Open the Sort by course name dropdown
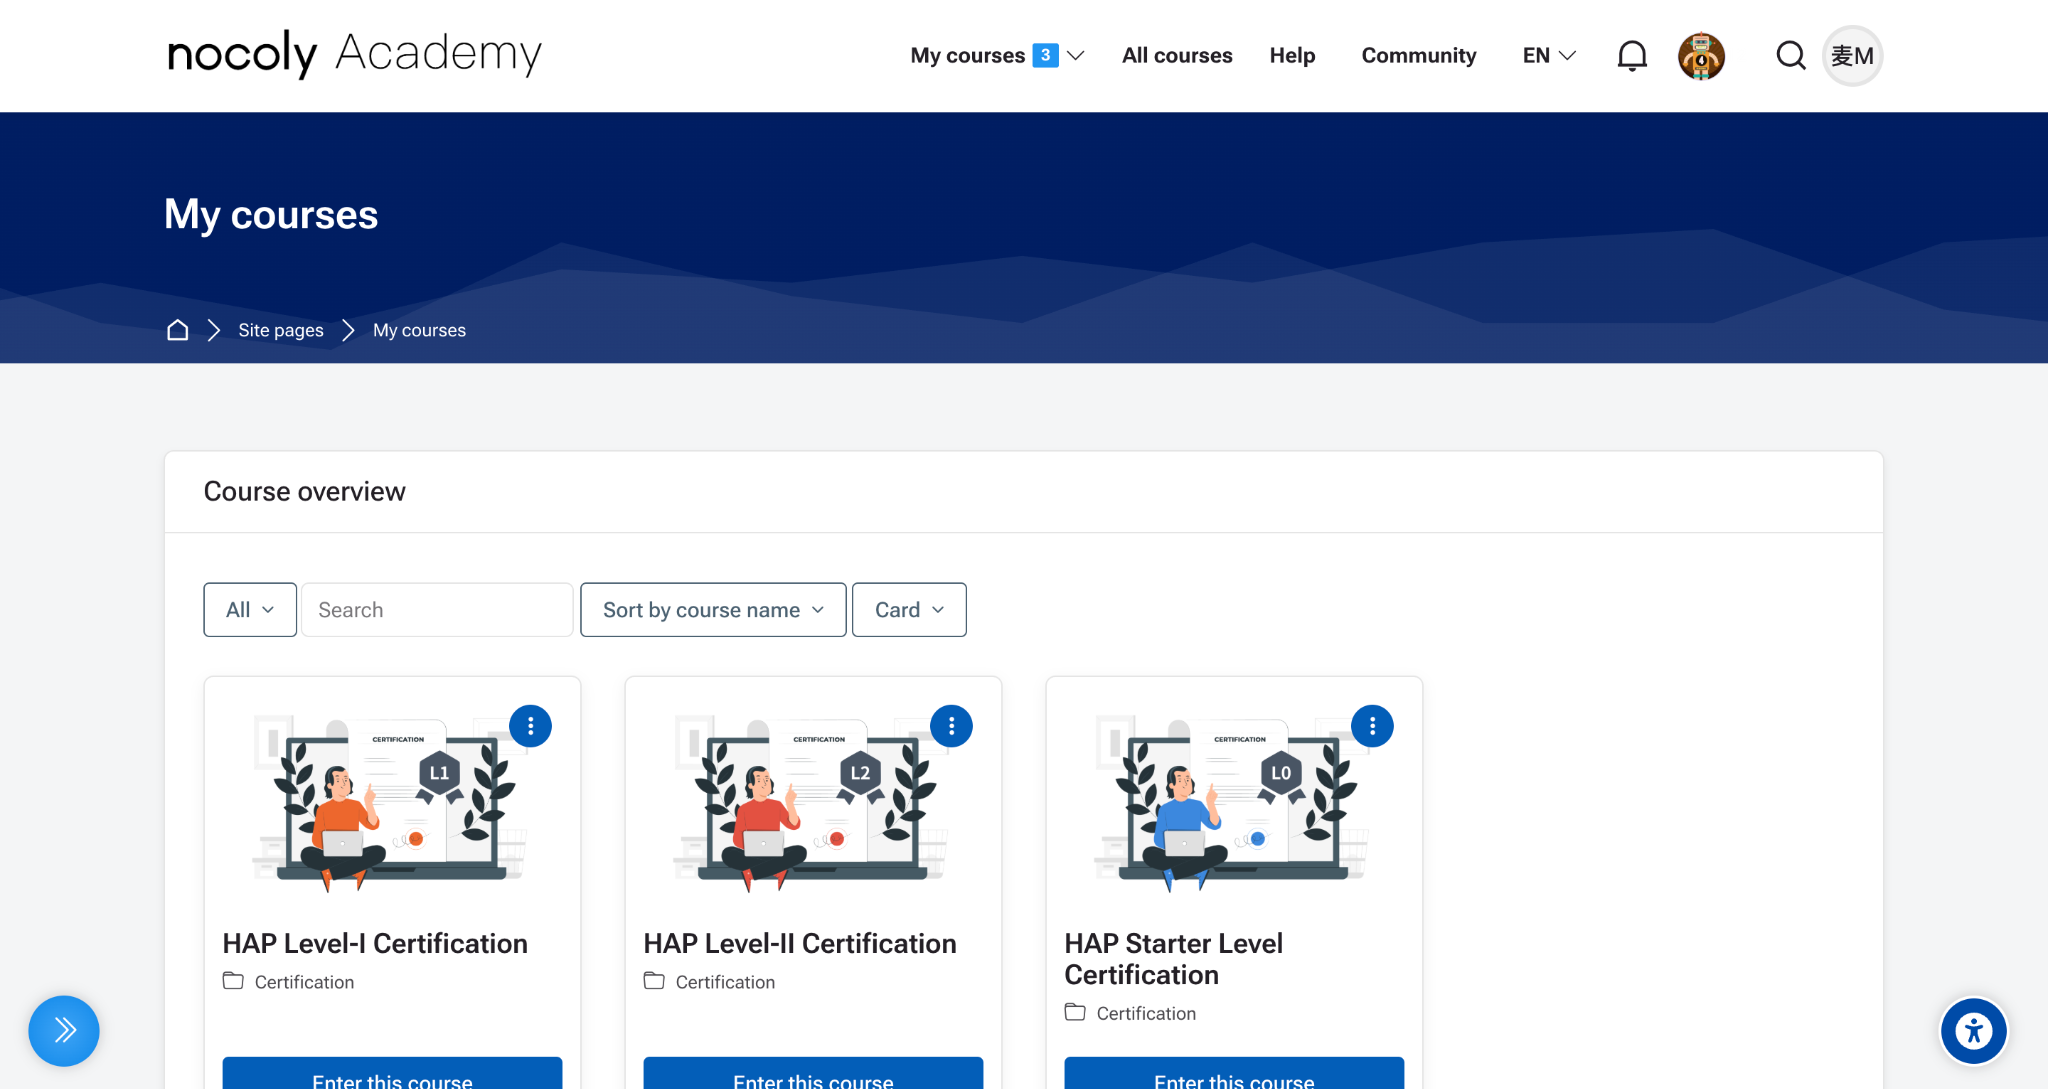This screenshot has width=2048, height=1089. (713, 610)
